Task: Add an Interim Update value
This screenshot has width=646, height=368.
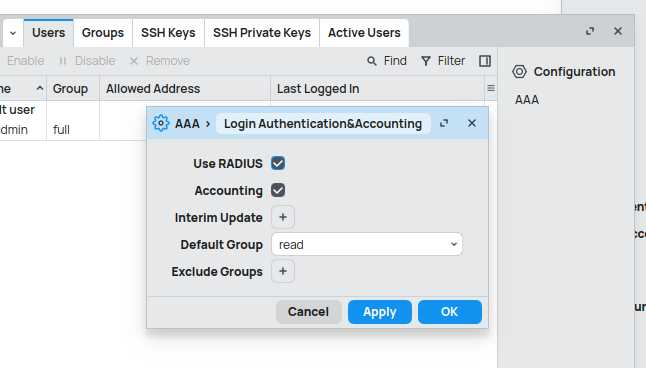Action: coord(283,217)
